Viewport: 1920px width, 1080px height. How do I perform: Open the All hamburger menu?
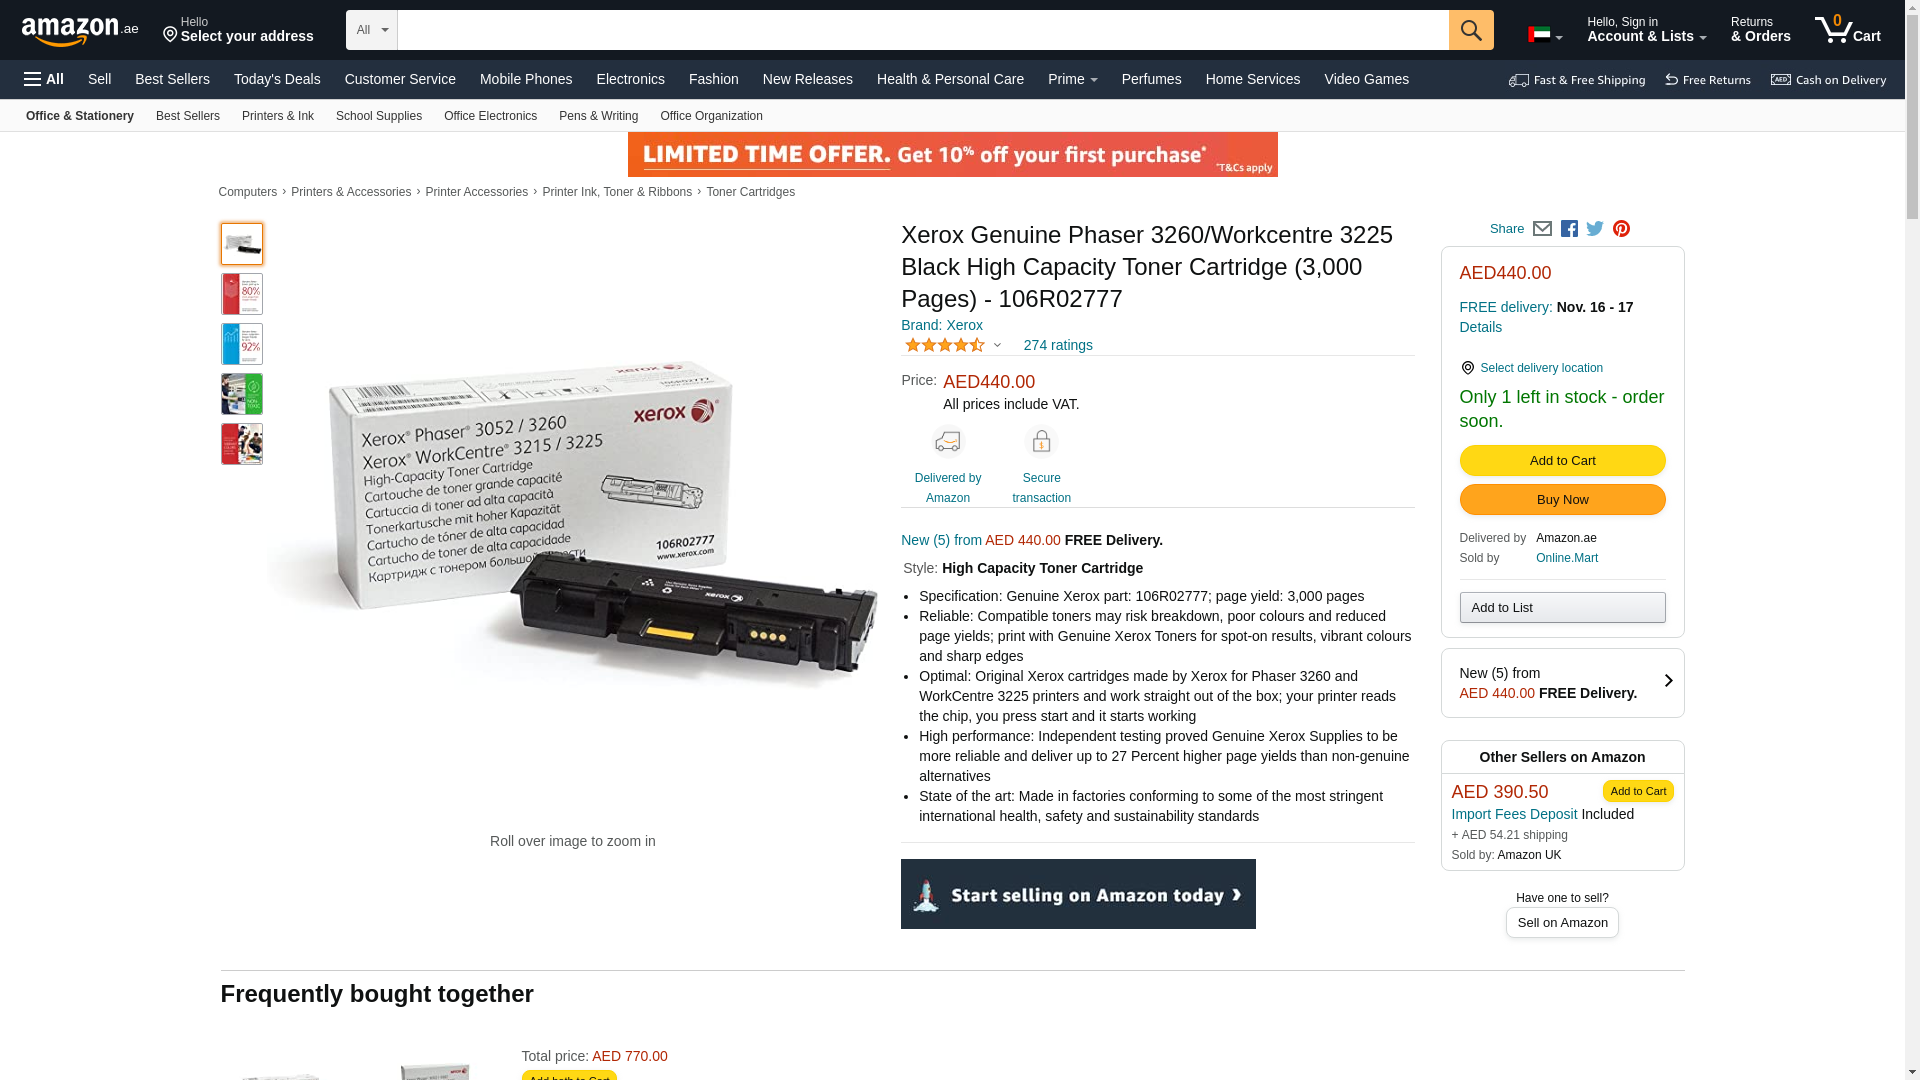tap(44, 79)
